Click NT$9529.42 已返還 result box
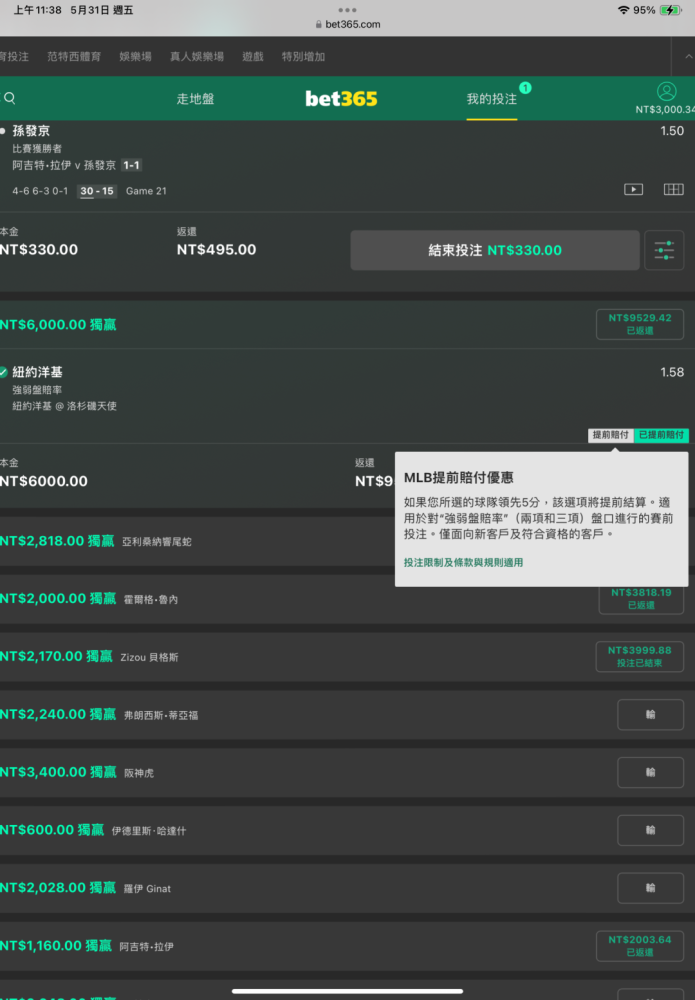This screenshot has width=695, height=1000. tap(640, 324)
